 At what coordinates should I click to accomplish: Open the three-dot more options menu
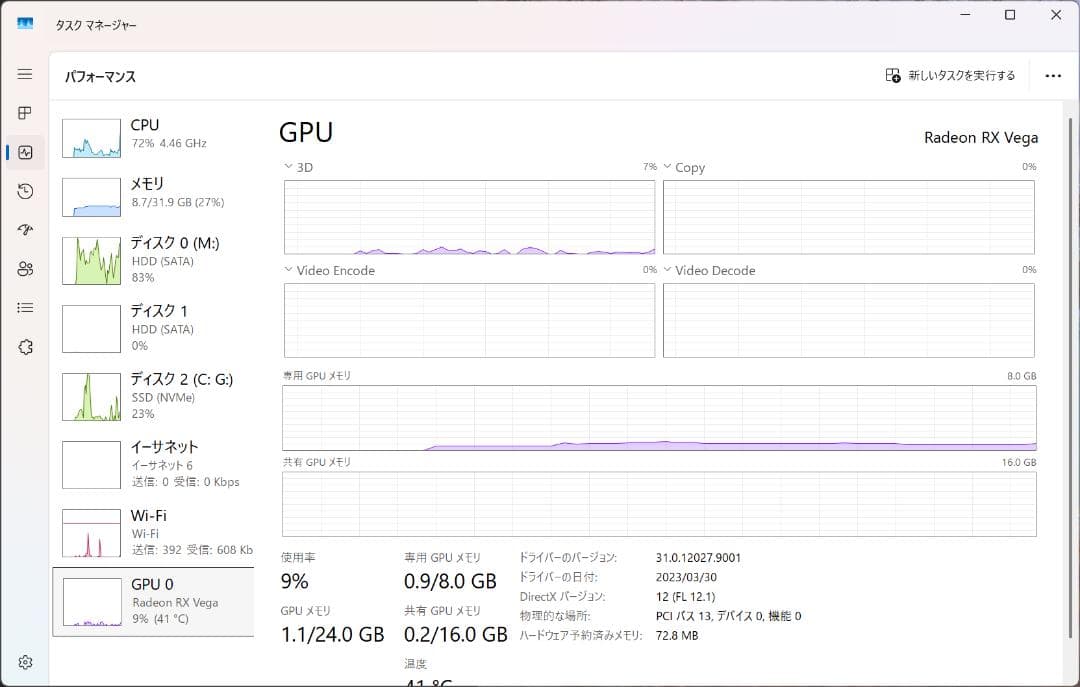pyautogui.click(x=1052, y=75)
